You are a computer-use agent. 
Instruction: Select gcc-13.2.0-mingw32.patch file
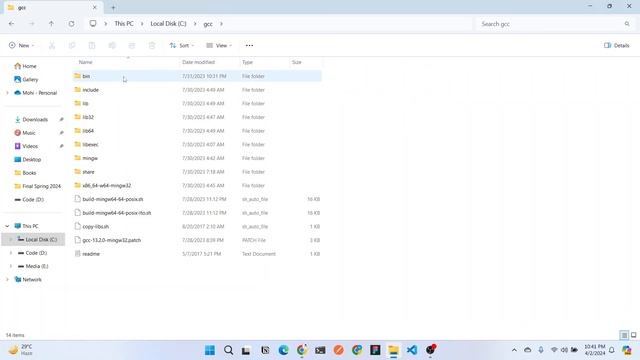tap(197, 240)
